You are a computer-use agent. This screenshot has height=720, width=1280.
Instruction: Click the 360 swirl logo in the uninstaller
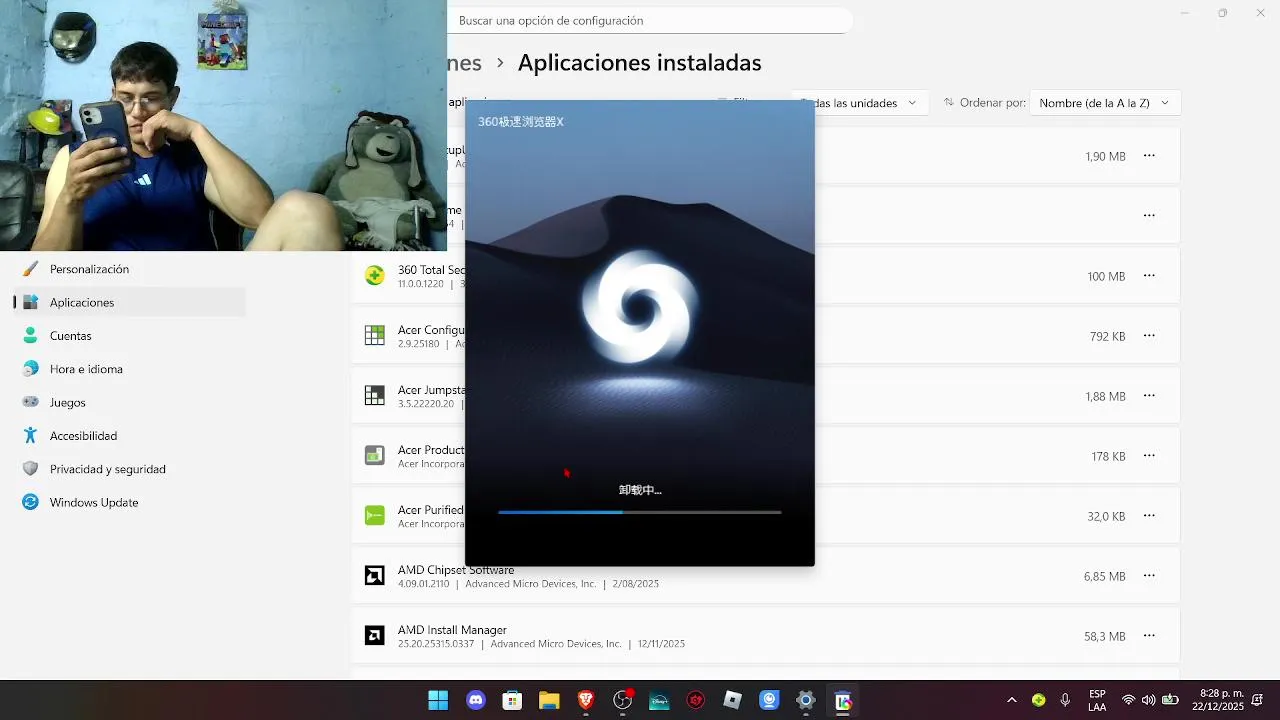[640, 306]
